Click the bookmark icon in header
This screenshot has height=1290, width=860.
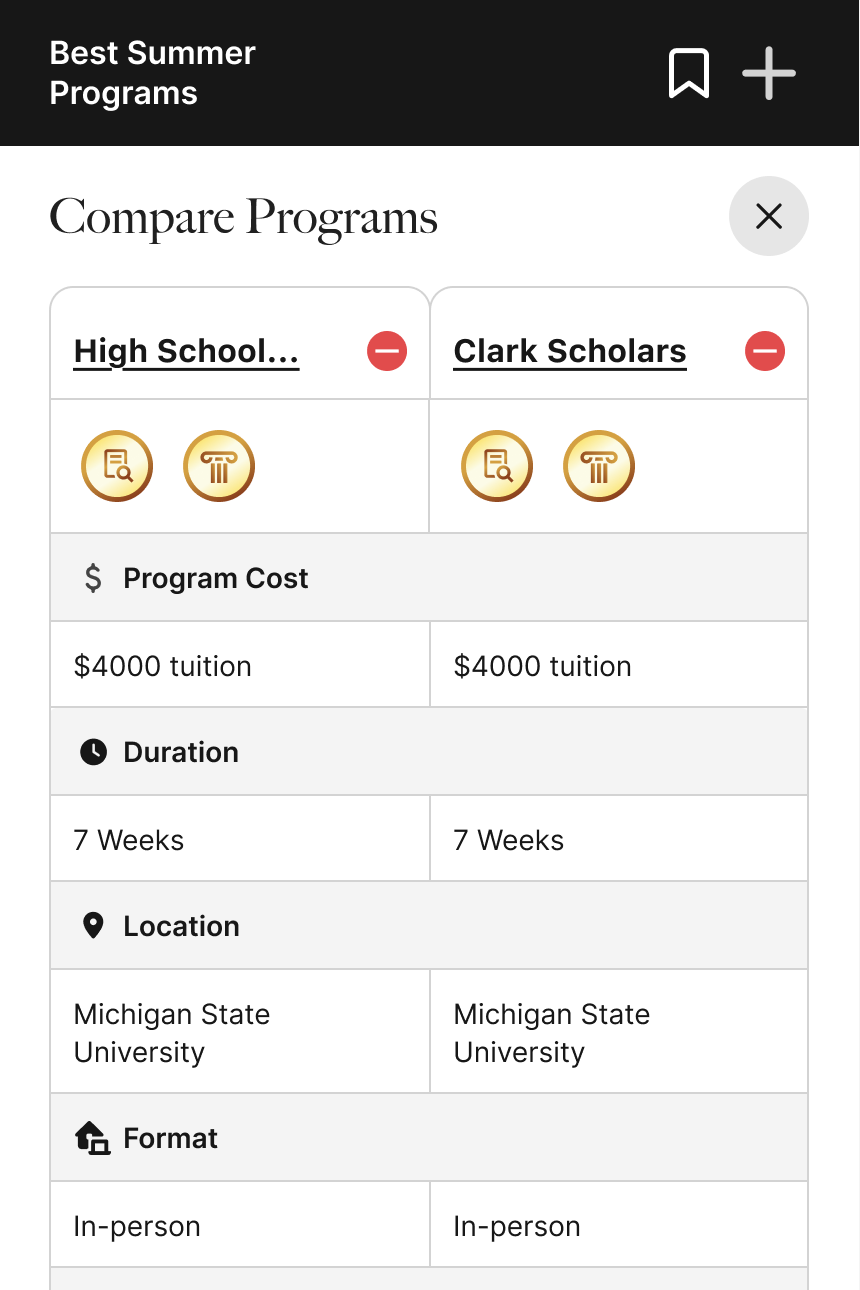[x=689, y=73]
